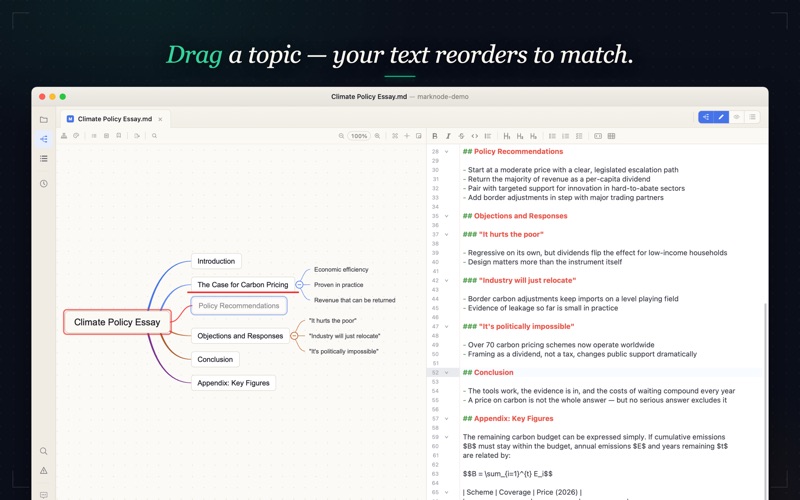
Task: Apply Heading 2 style
Action: tap(520, 136)
